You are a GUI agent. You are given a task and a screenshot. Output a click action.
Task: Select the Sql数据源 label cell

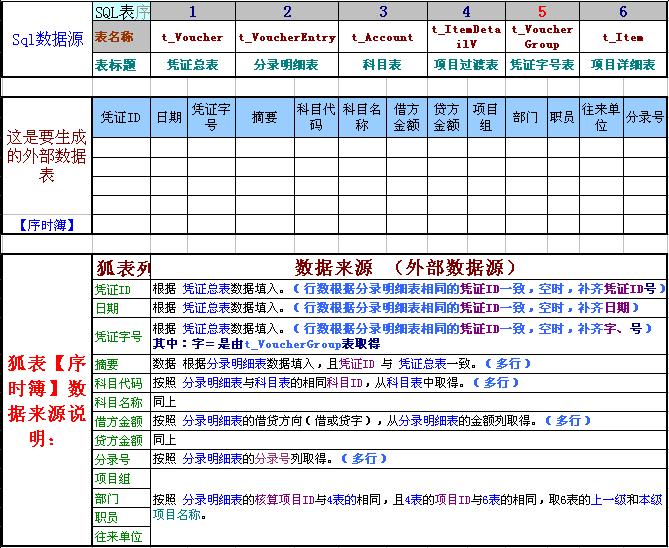coord(47,39)
